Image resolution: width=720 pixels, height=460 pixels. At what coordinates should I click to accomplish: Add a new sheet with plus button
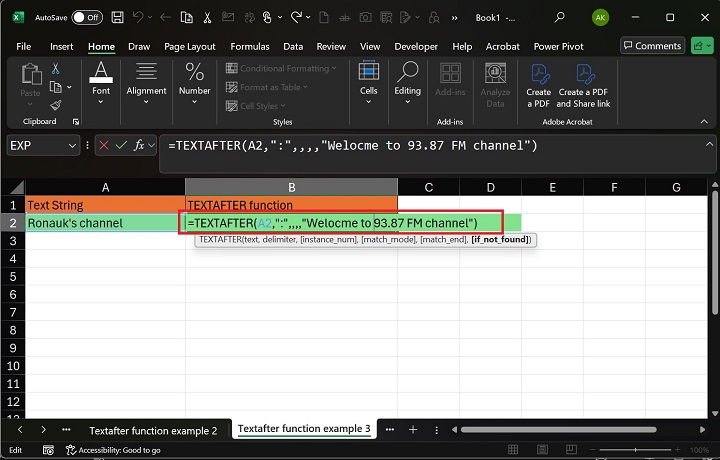click(x=412, y=430)
